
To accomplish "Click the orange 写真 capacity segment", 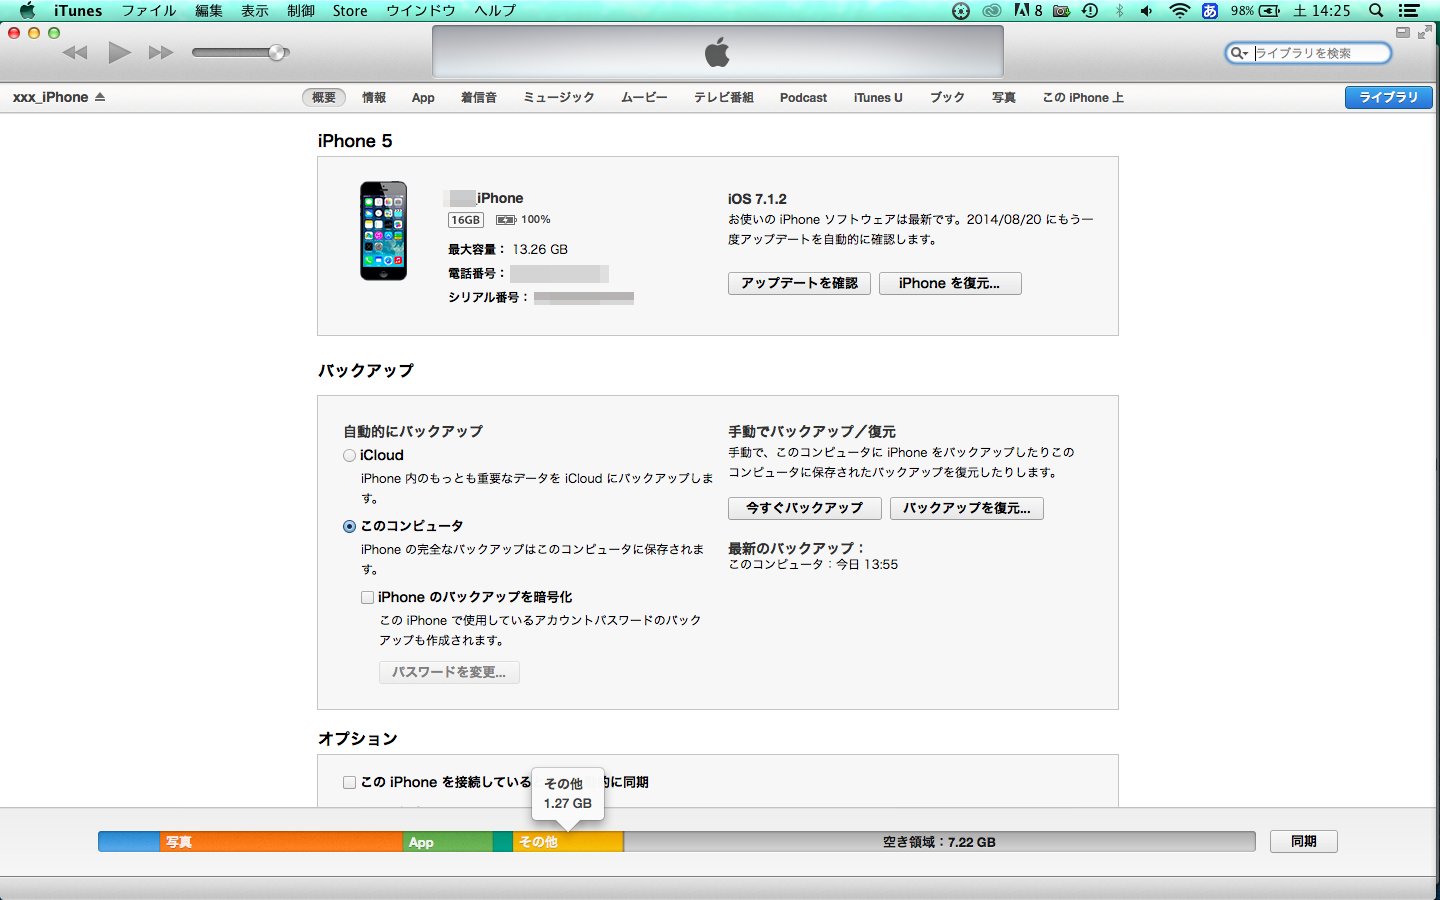I will (281, 842).
